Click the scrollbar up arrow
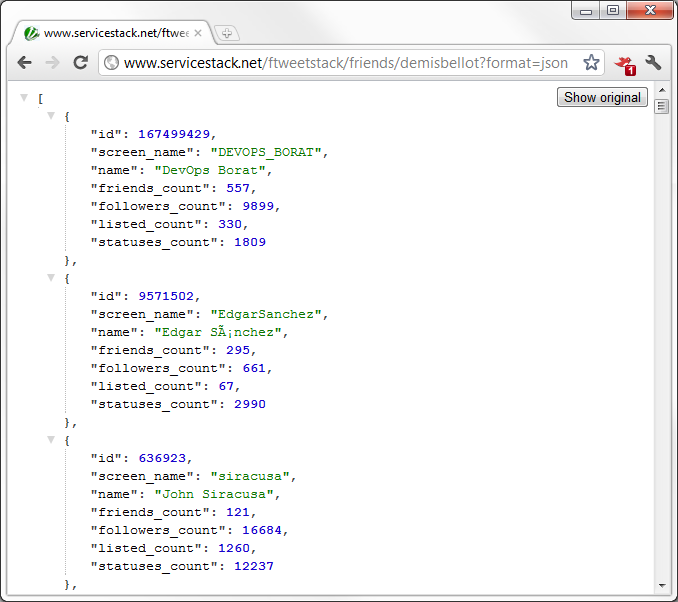The width and height of the screenshot is (678, 602). 662,90
